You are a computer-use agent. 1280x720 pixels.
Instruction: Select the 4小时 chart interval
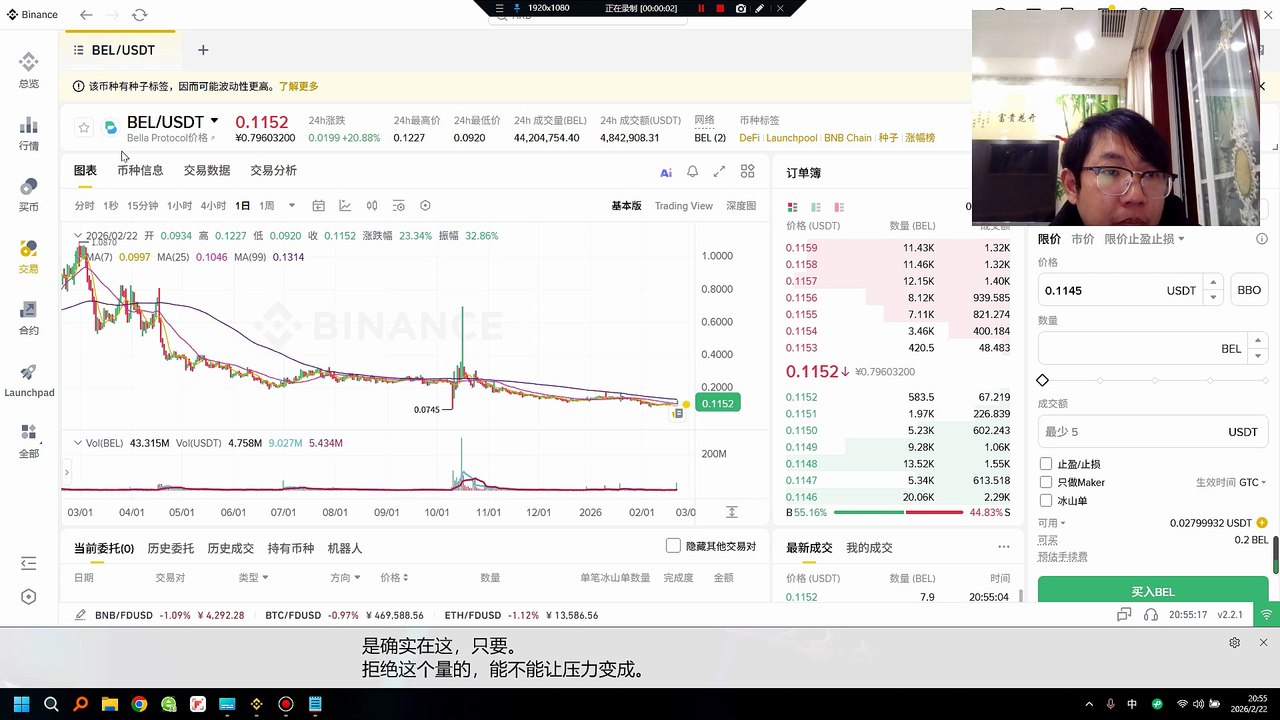point(213,206)
